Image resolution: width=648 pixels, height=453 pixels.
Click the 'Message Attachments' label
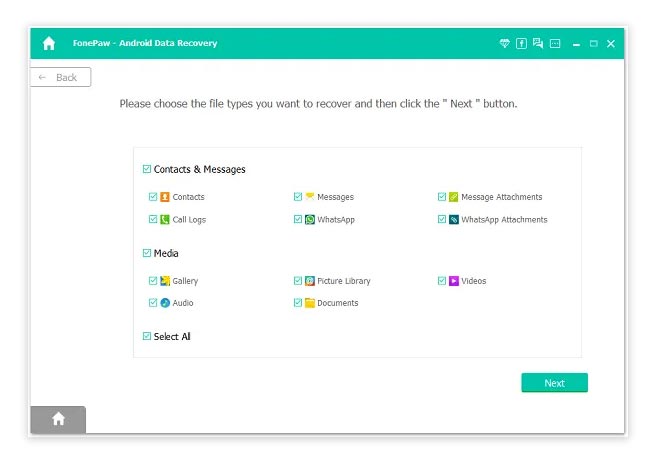pos(502,197)
